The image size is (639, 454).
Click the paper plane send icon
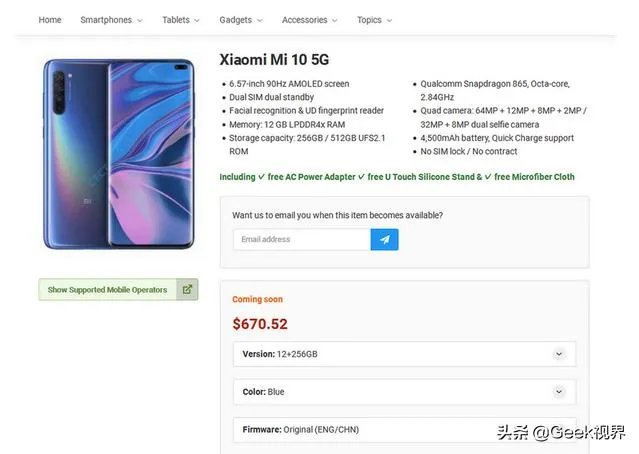(x=384, y=239)
